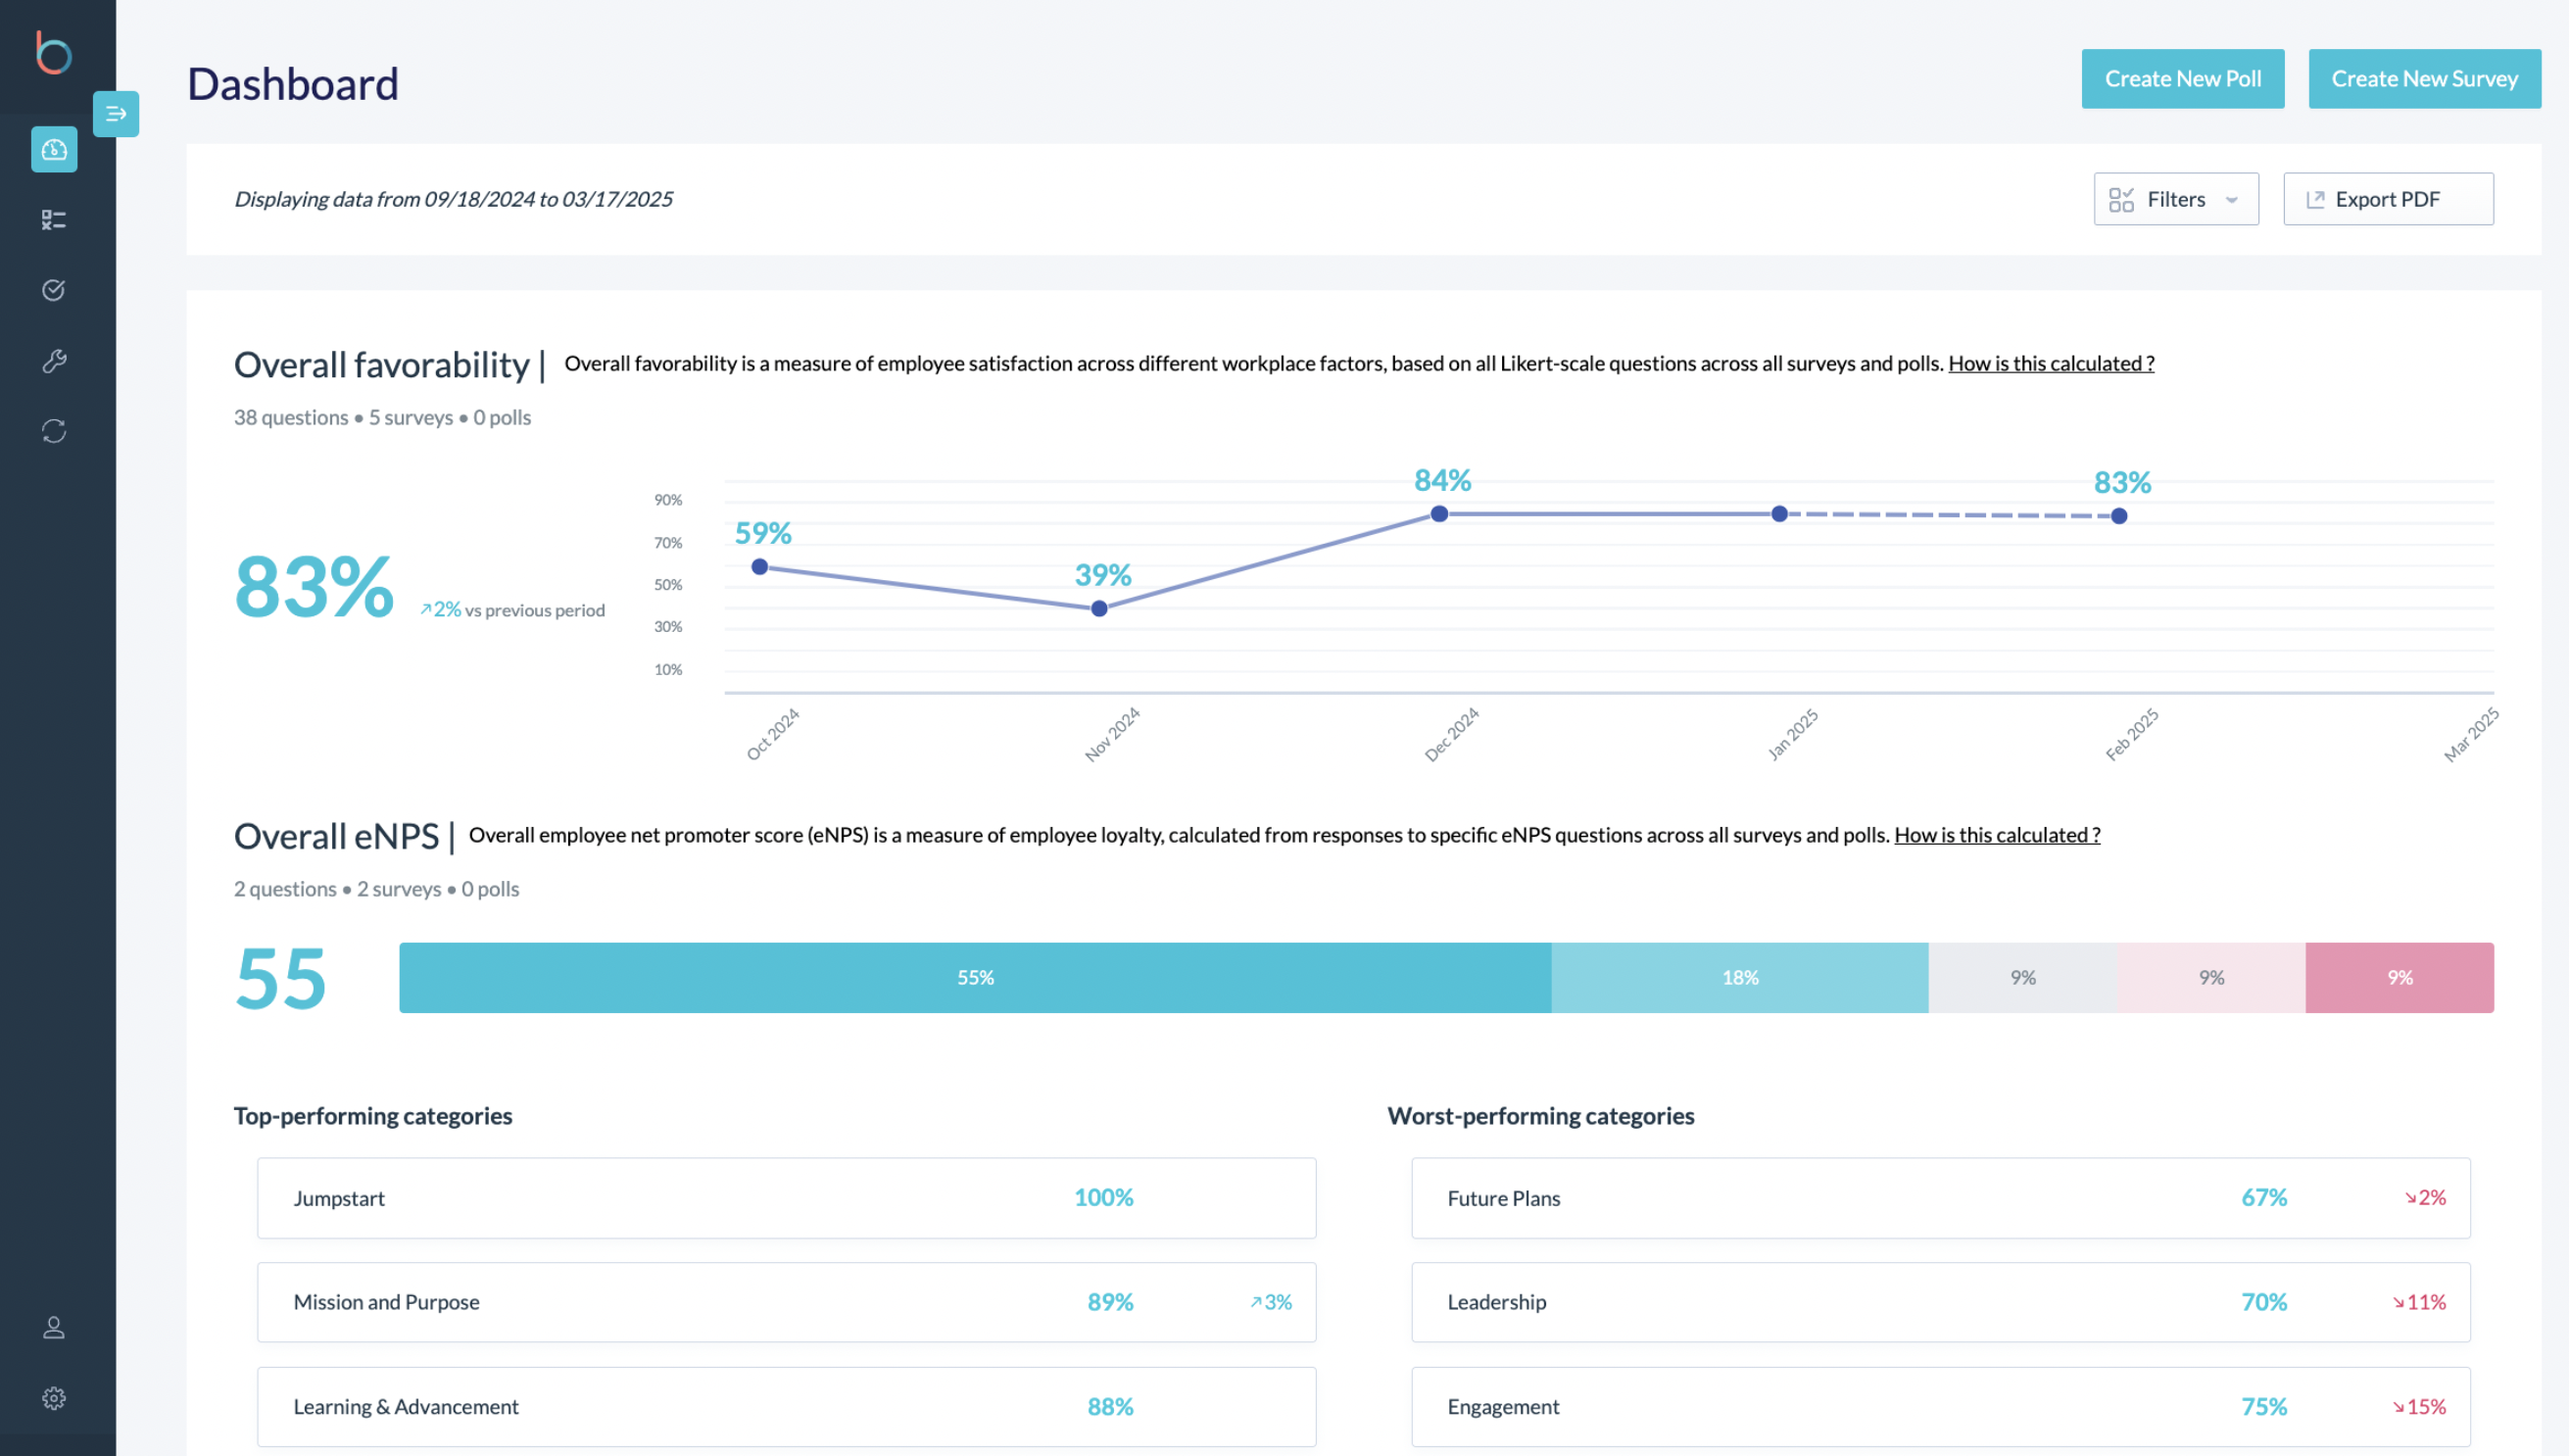Open the Mission and Purpose category row
Image resolution: width=2569 pixels, height=1456 pixels.
[786, 1302]
